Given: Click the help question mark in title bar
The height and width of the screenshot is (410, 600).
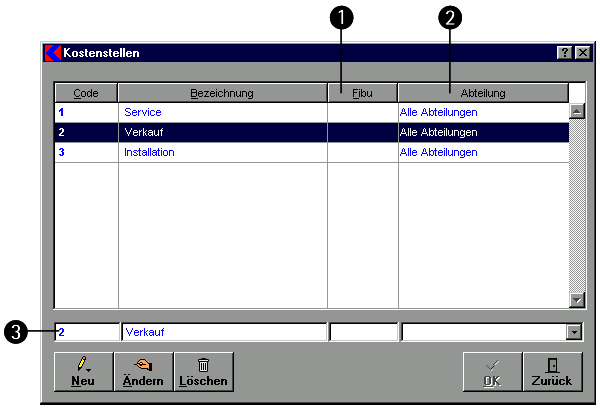Looking at the screenshot, I should (564, 52).
